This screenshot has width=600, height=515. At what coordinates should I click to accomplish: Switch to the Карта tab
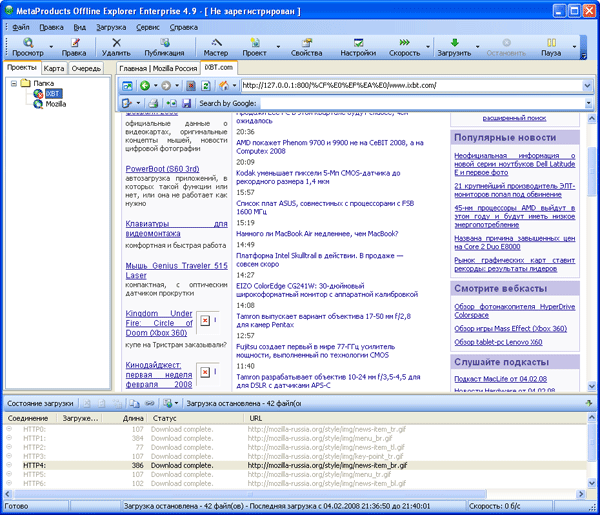(x=54, y=67)
